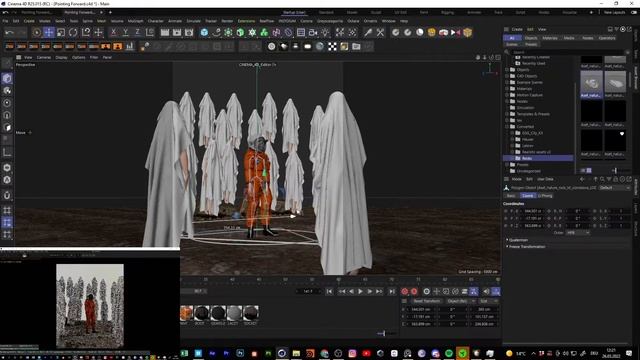640x360 pixels.
Task: Click the search magnifier in Attribute Manager
Action: click(602, 179)
